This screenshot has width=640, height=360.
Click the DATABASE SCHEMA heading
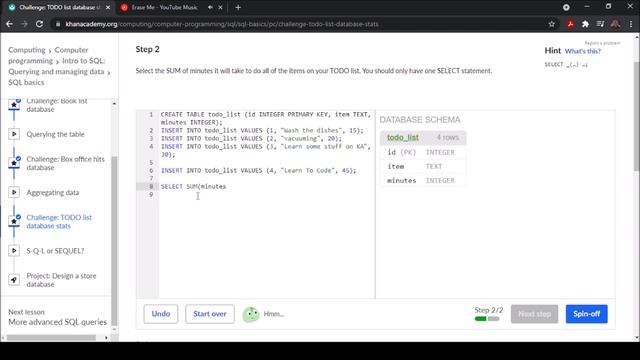pyautogui.click(x=420, y=120)
